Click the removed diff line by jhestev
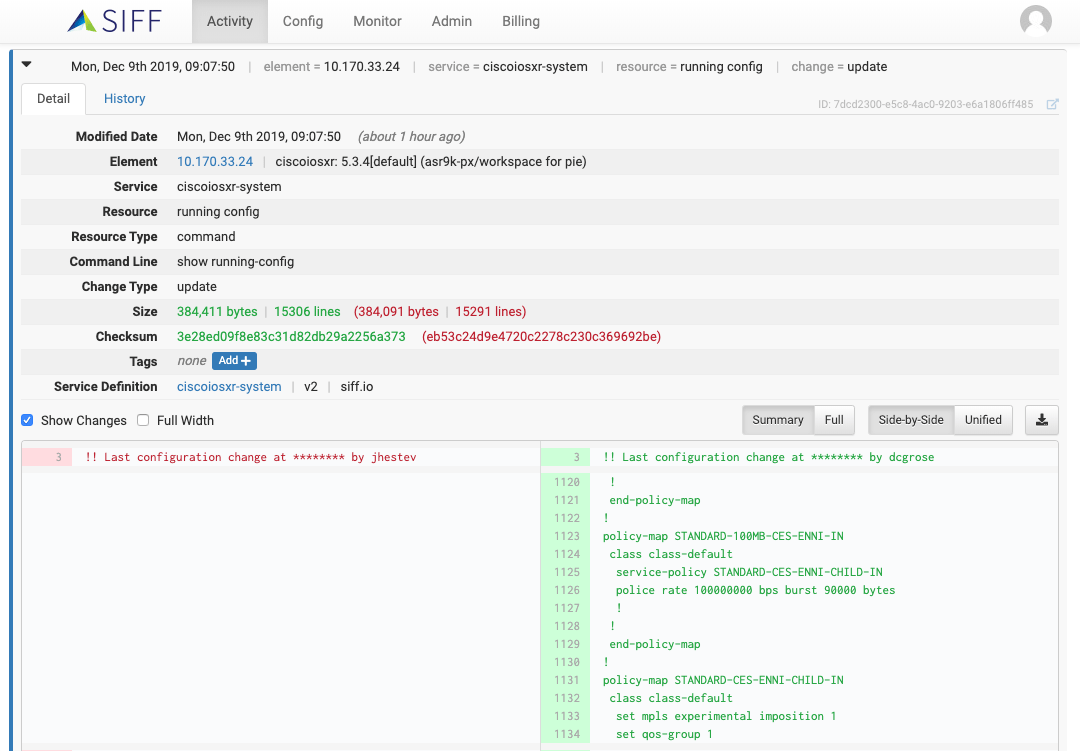The image size is (1080, 751). tap(251, 457)
